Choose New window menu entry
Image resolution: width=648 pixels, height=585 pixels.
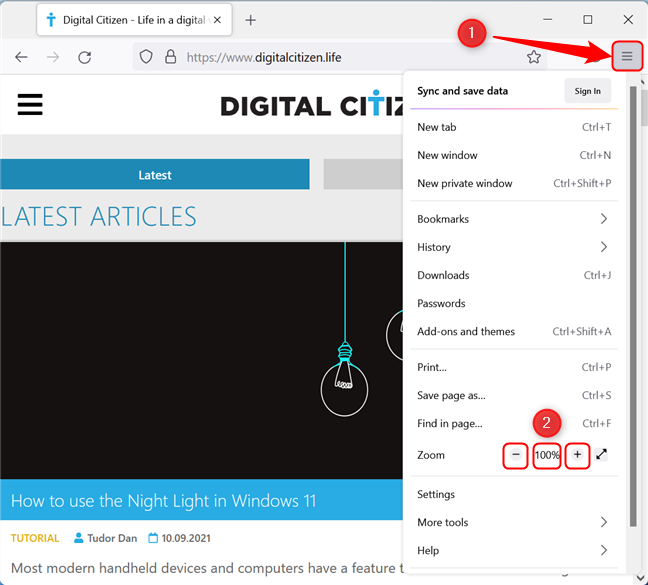point(514,155)
